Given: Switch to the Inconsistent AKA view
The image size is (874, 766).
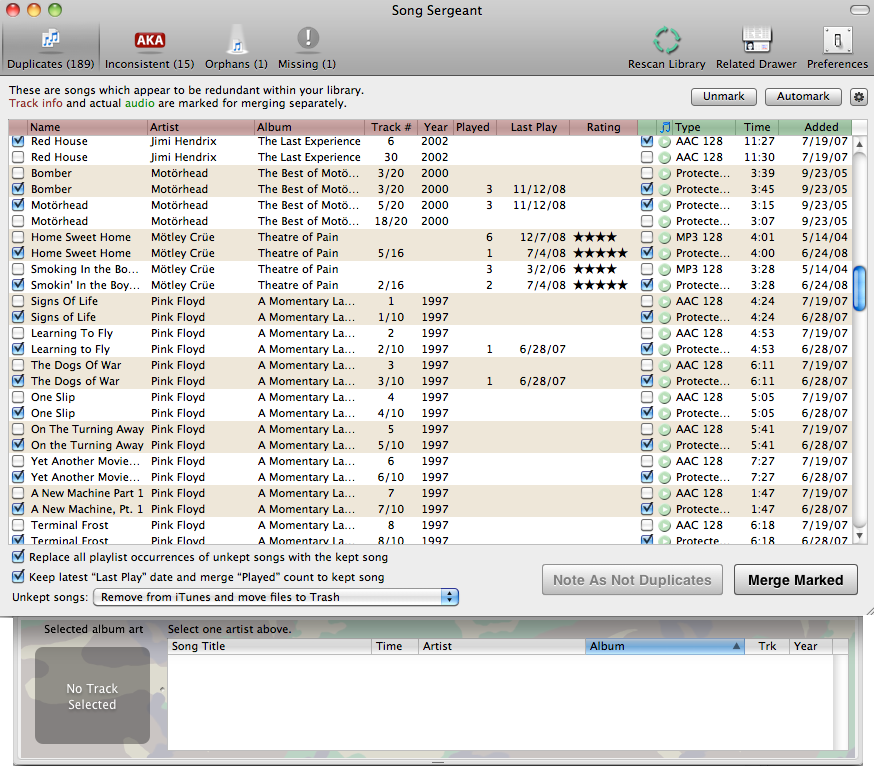Looking at the screenshot, I should pyautogui.click(x=149, y=49).
